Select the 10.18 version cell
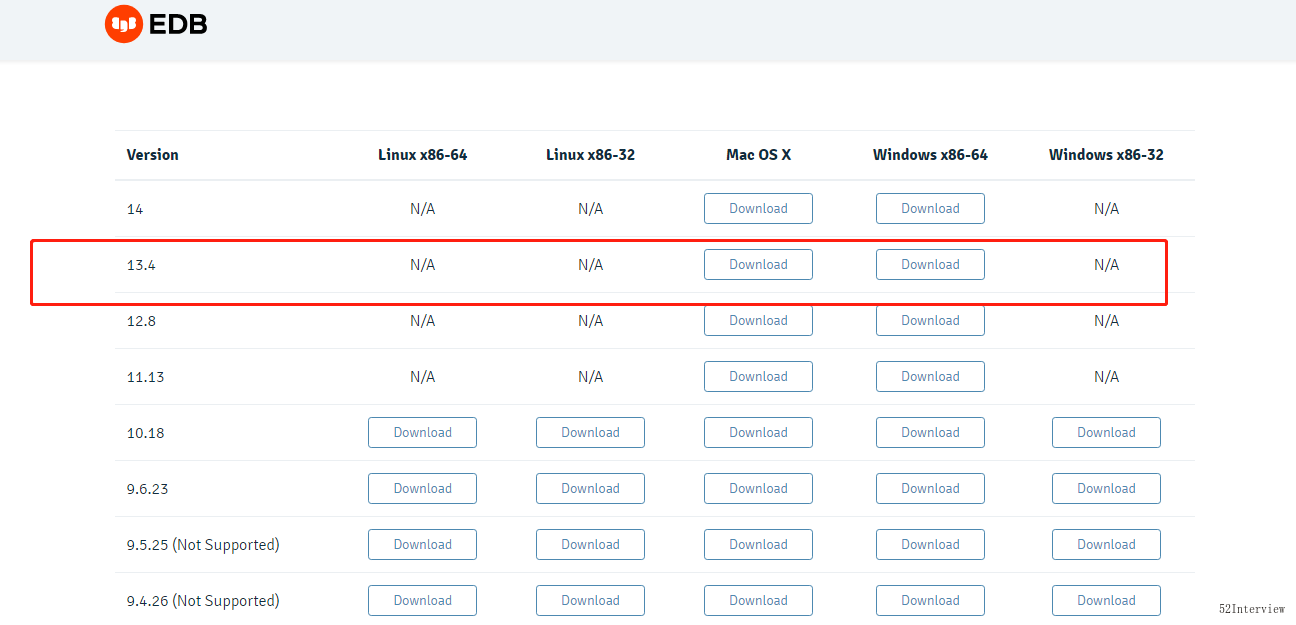The height and width of the screenshot is (625, 1296). coord(145,433)
